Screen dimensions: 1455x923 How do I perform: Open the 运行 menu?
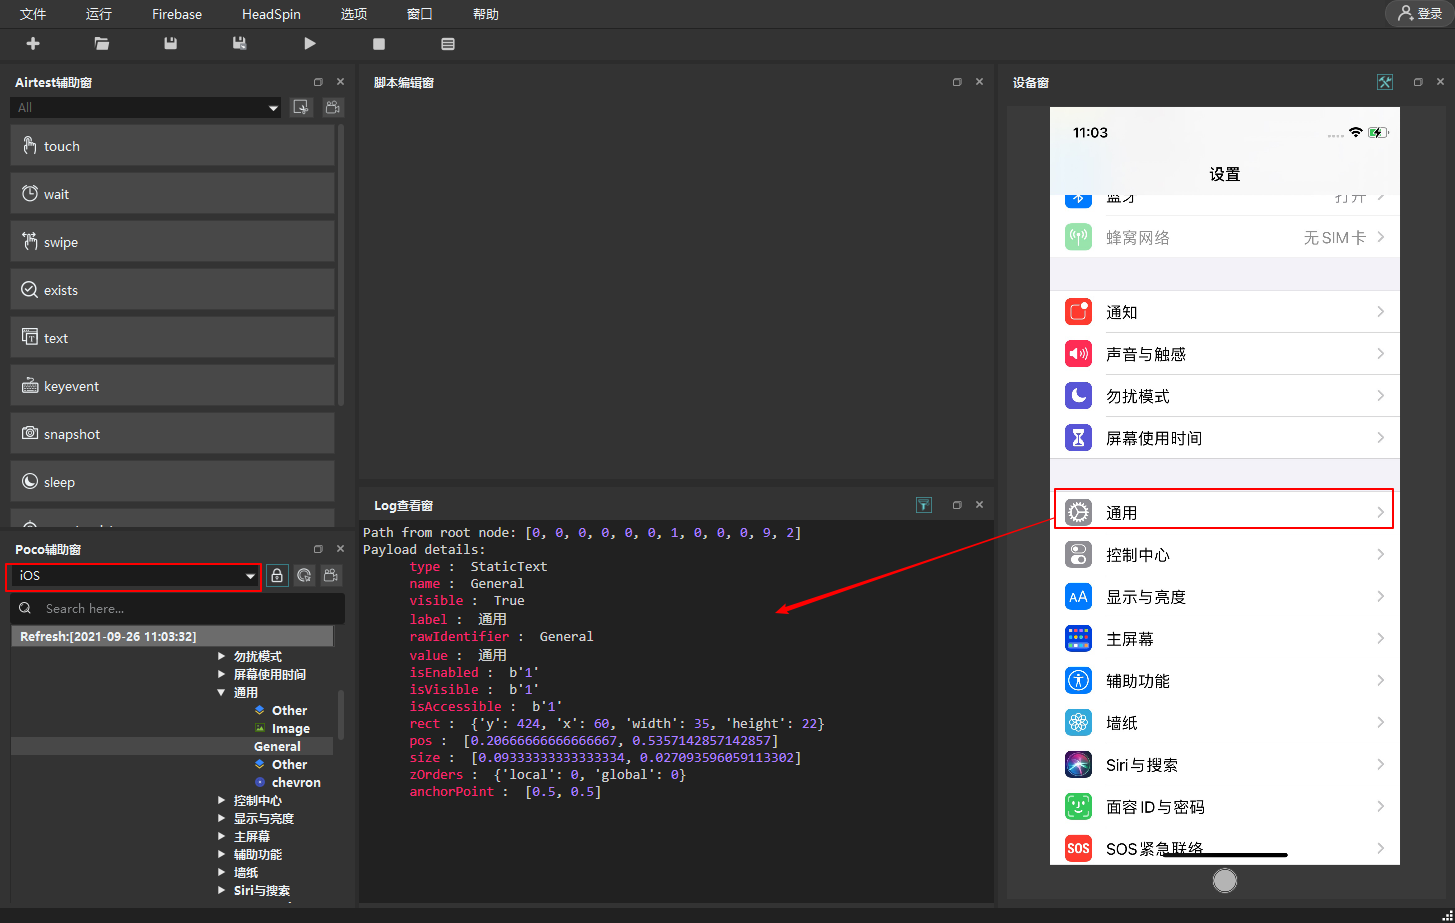coord(99,14)
